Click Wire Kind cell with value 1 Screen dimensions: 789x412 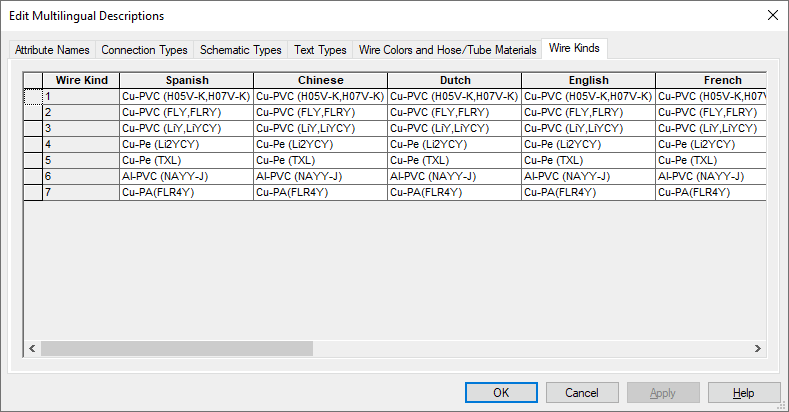pyautogui.click(x=81, y=97)
